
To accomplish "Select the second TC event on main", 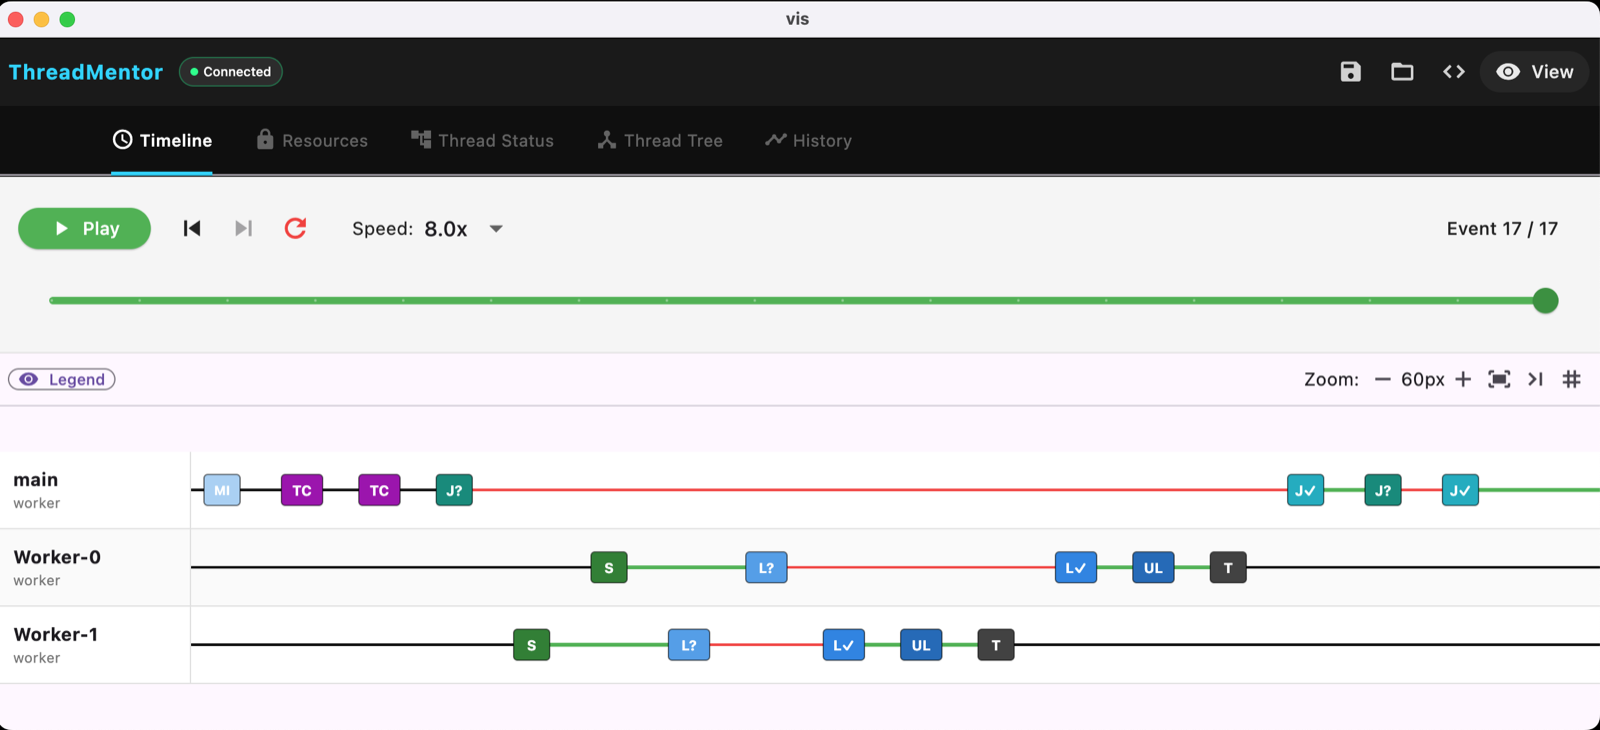I will tap(379, 490).
